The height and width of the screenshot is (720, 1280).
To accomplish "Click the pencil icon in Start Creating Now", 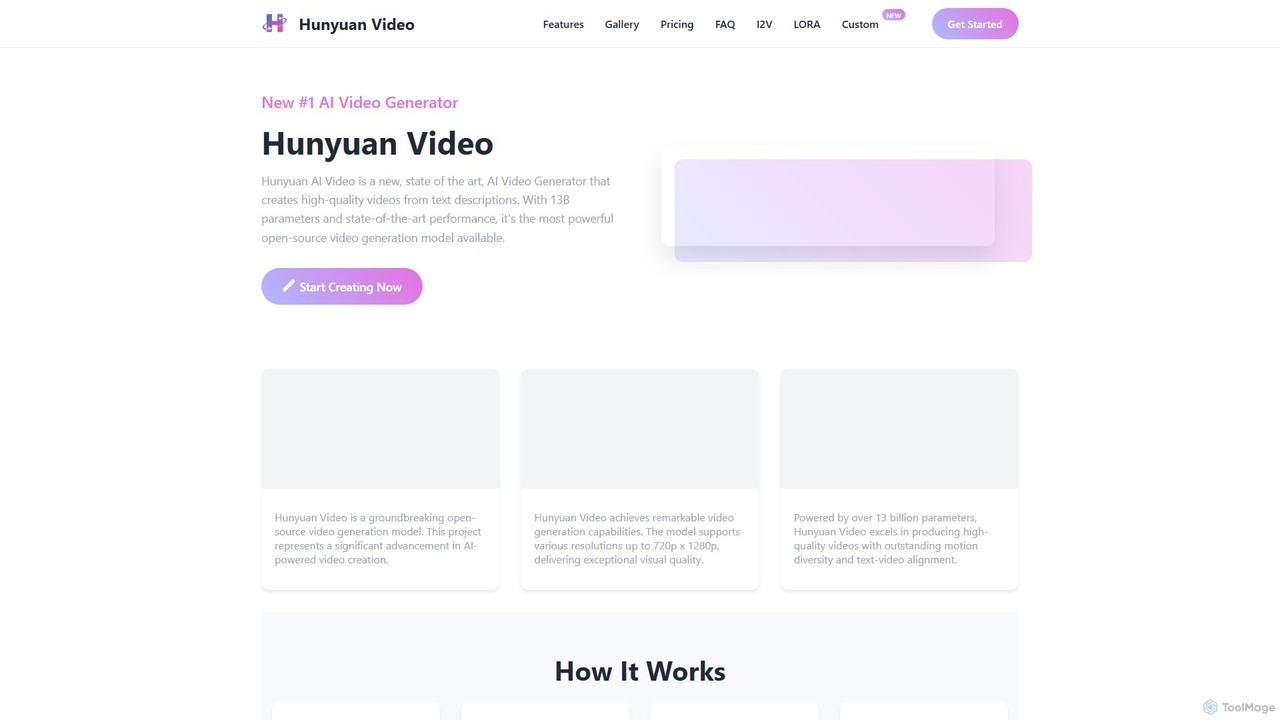I will pos(288,286).
